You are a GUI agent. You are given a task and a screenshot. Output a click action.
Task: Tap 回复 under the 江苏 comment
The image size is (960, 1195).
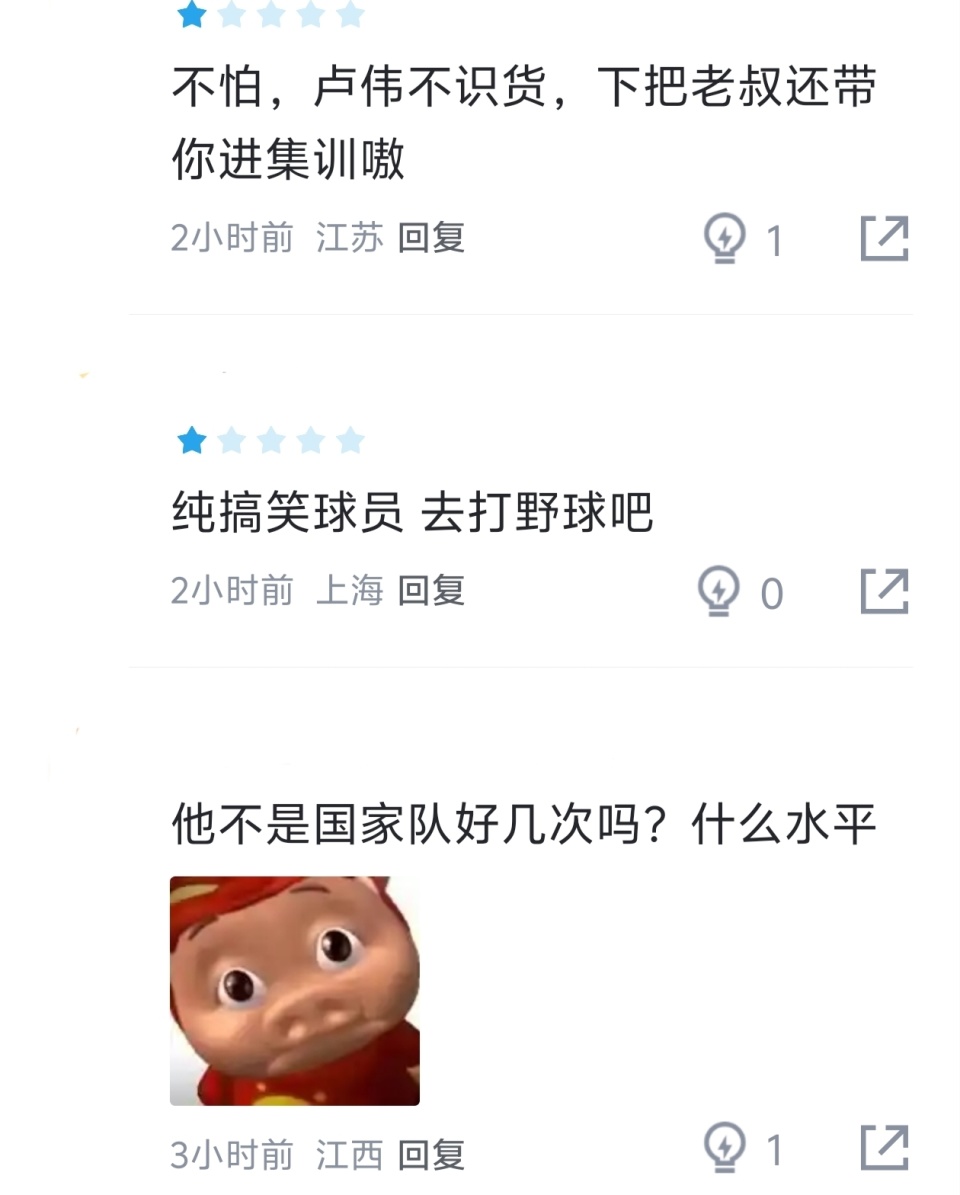pyautogui.click(x=431, y=238)
